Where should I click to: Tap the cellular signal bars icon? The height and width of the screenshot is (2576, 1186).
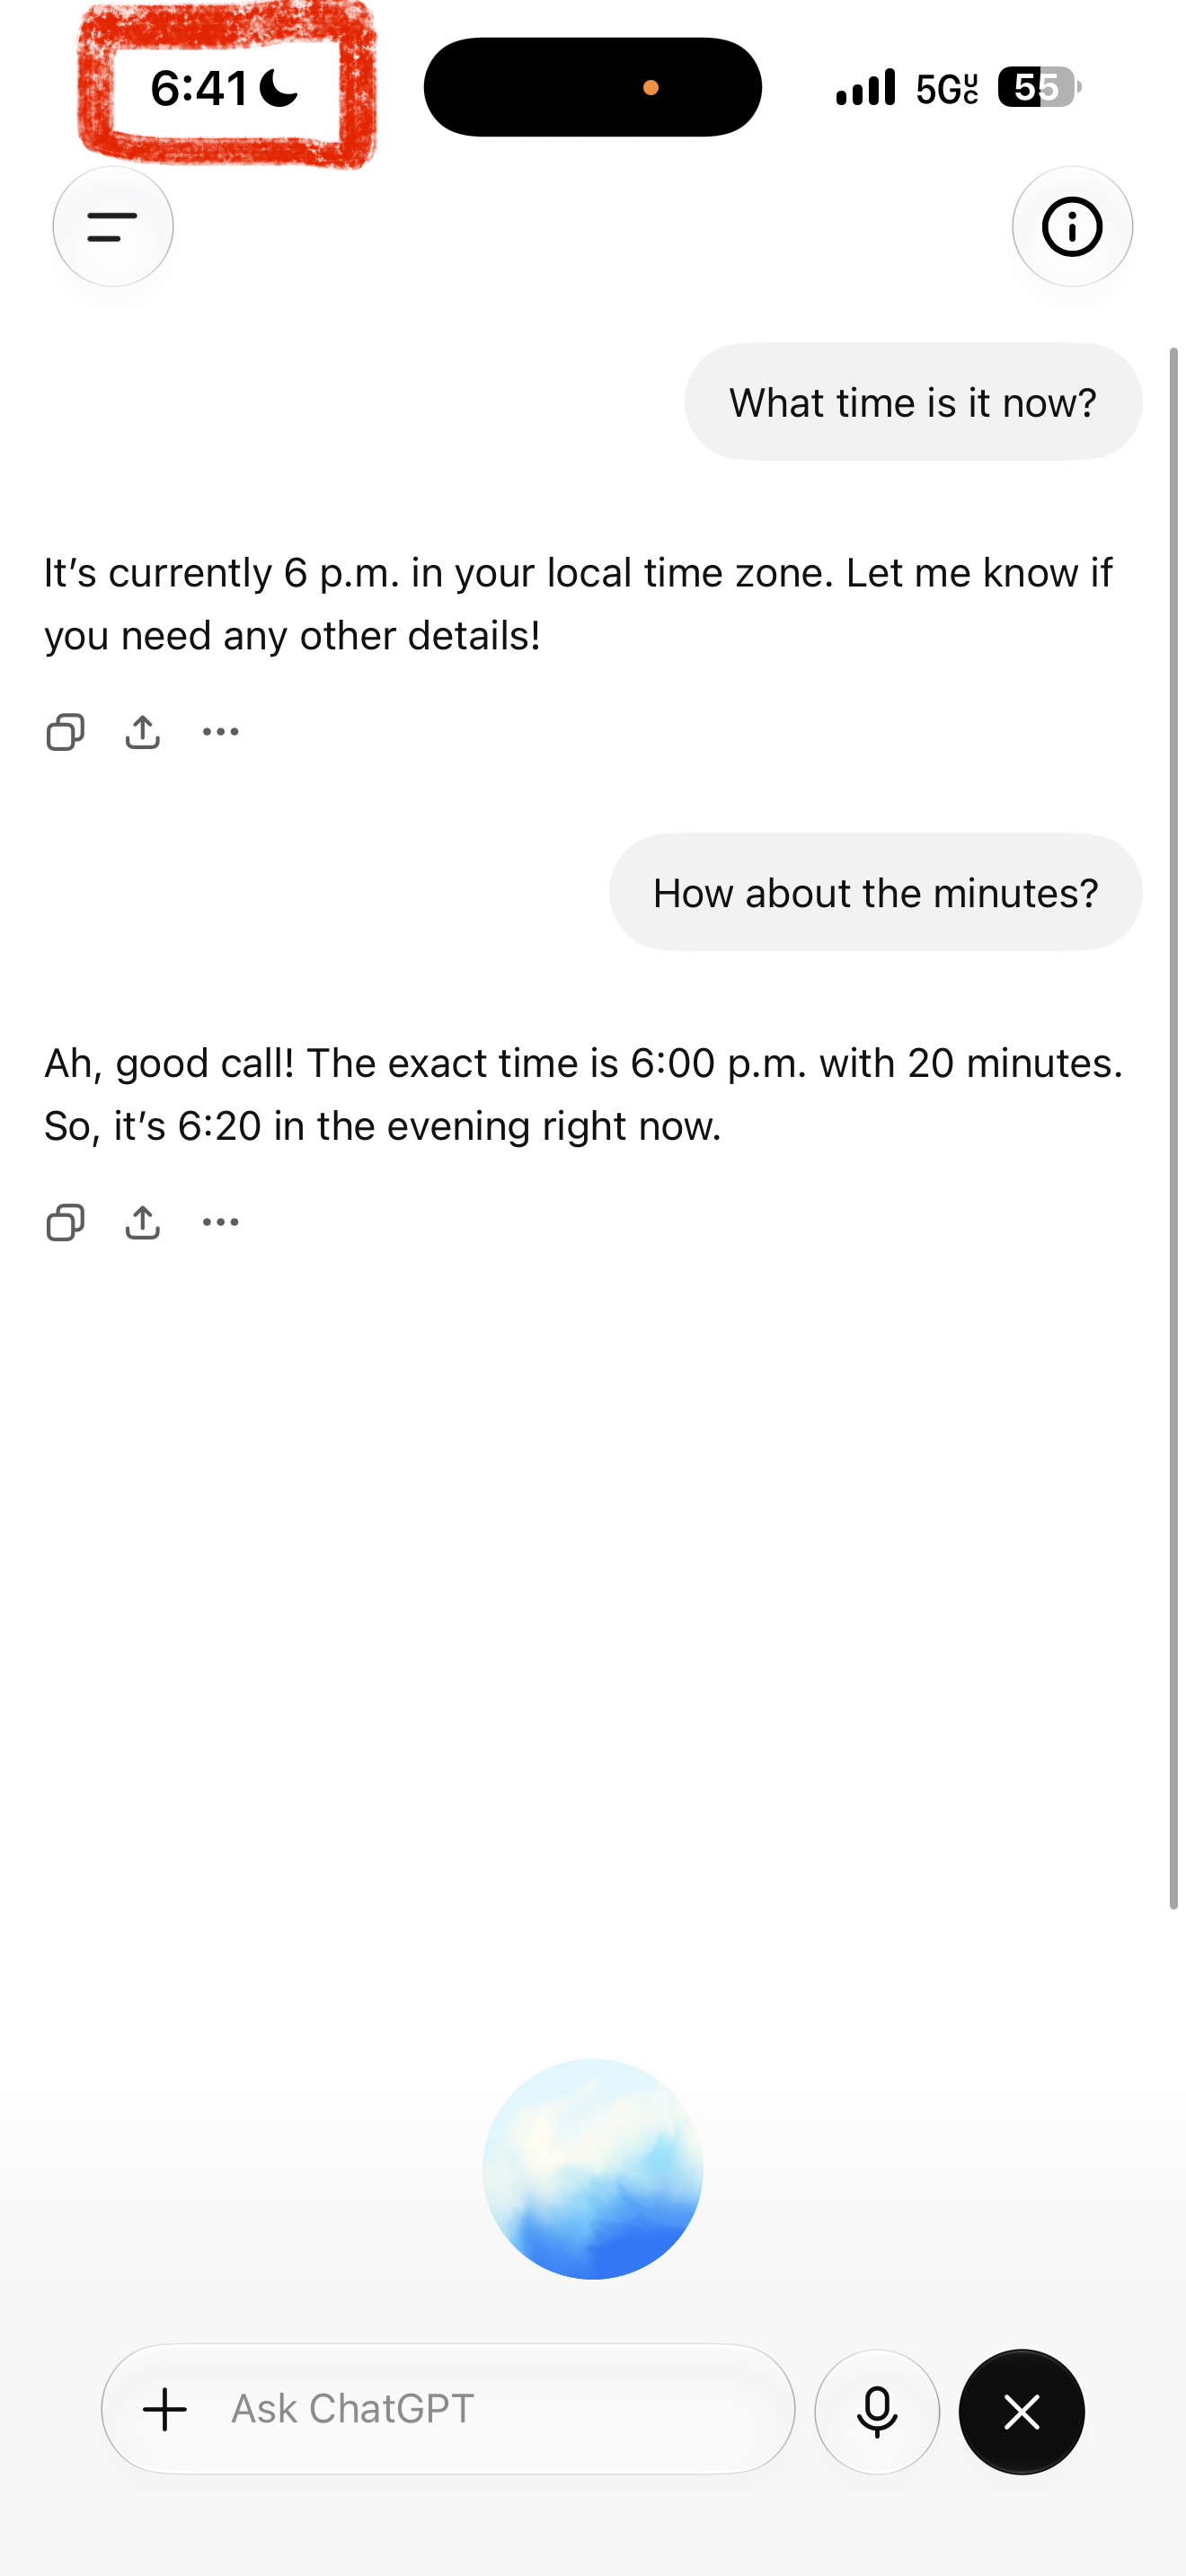pyautogui.click(x=866, y=88)
